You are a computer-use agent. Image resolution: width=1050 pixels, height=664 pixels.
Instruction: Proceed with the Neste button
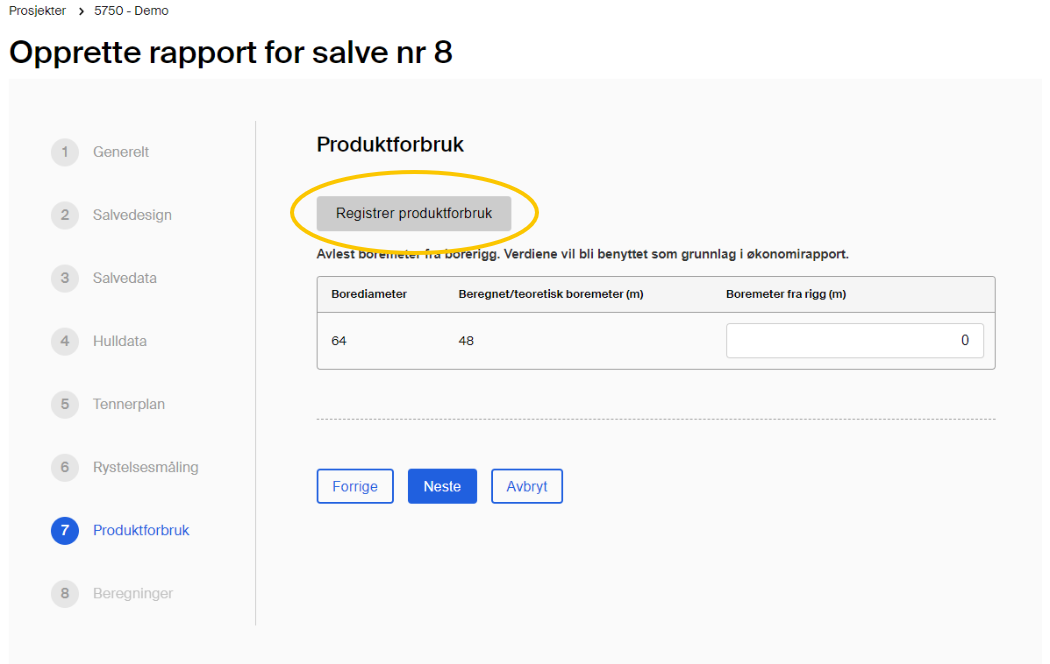point(442,486)
